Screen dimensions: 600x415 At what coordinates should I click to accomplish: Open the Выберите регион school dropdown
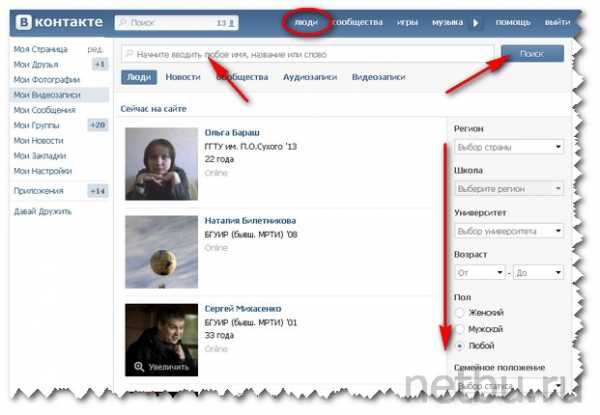(x=509, y=189)
